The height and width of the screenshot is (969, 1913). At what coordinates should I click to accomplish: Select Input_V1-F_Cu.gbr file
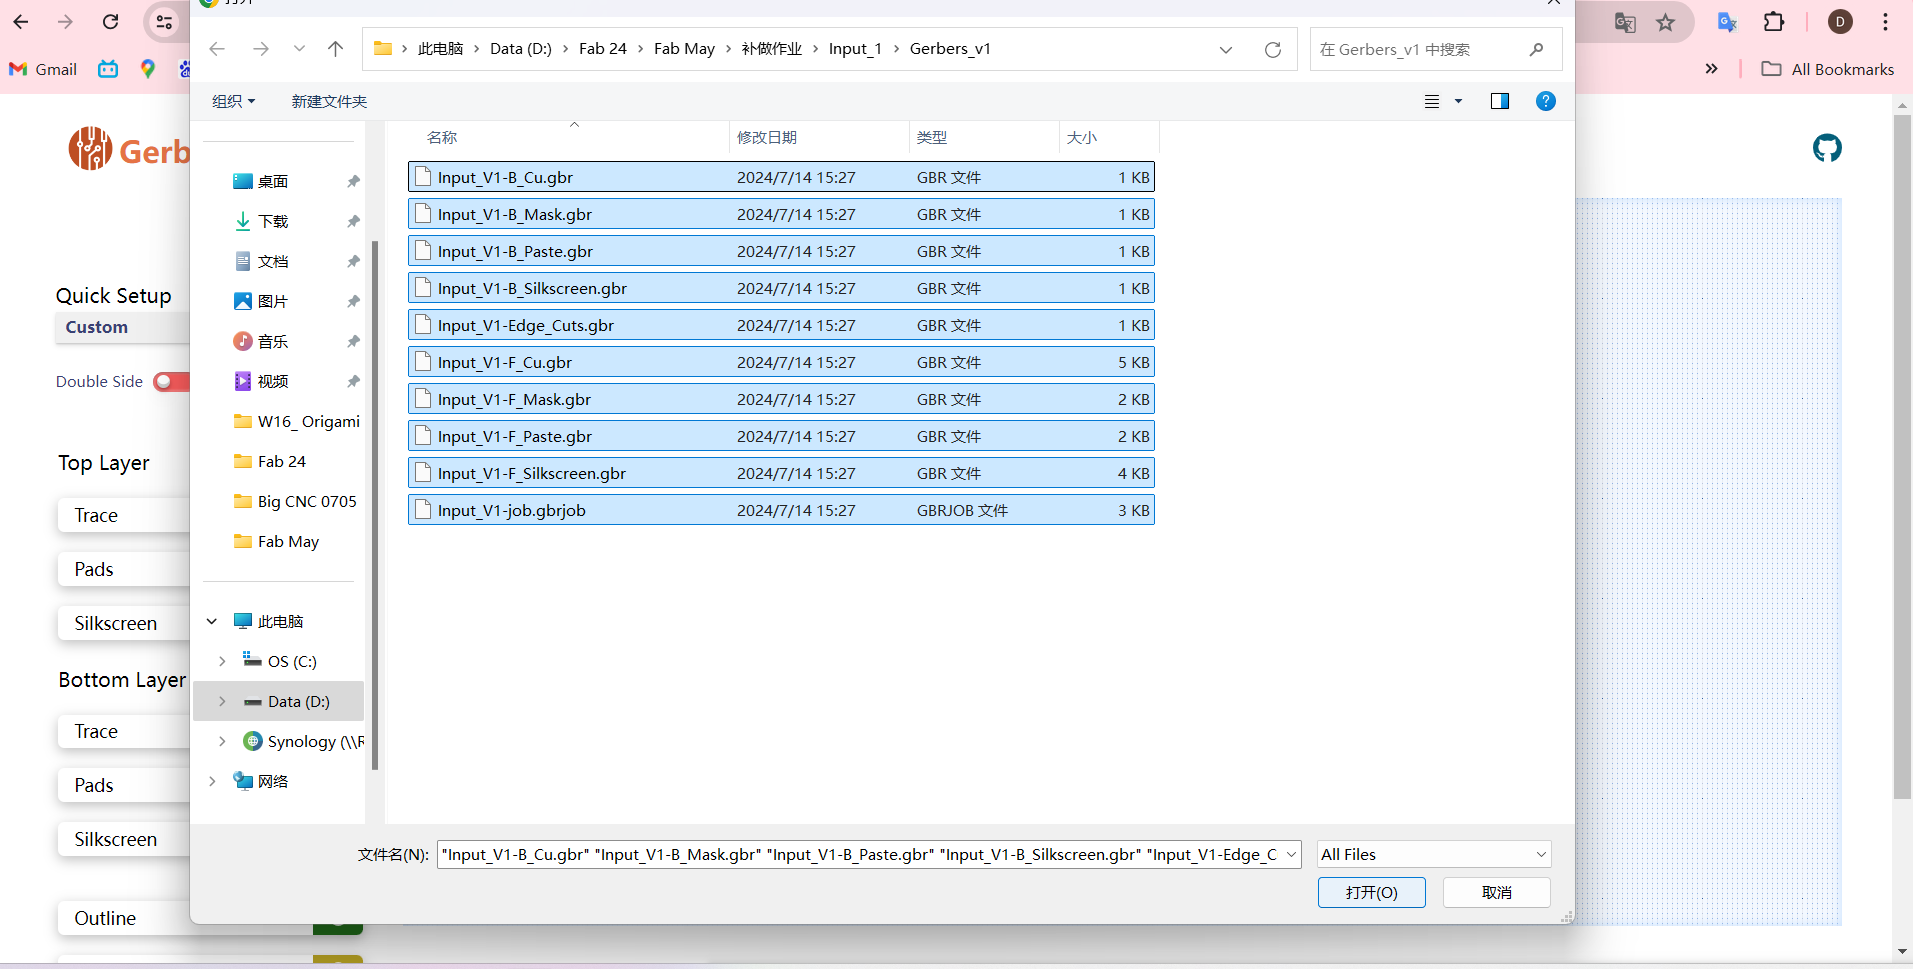click(781, 362)
